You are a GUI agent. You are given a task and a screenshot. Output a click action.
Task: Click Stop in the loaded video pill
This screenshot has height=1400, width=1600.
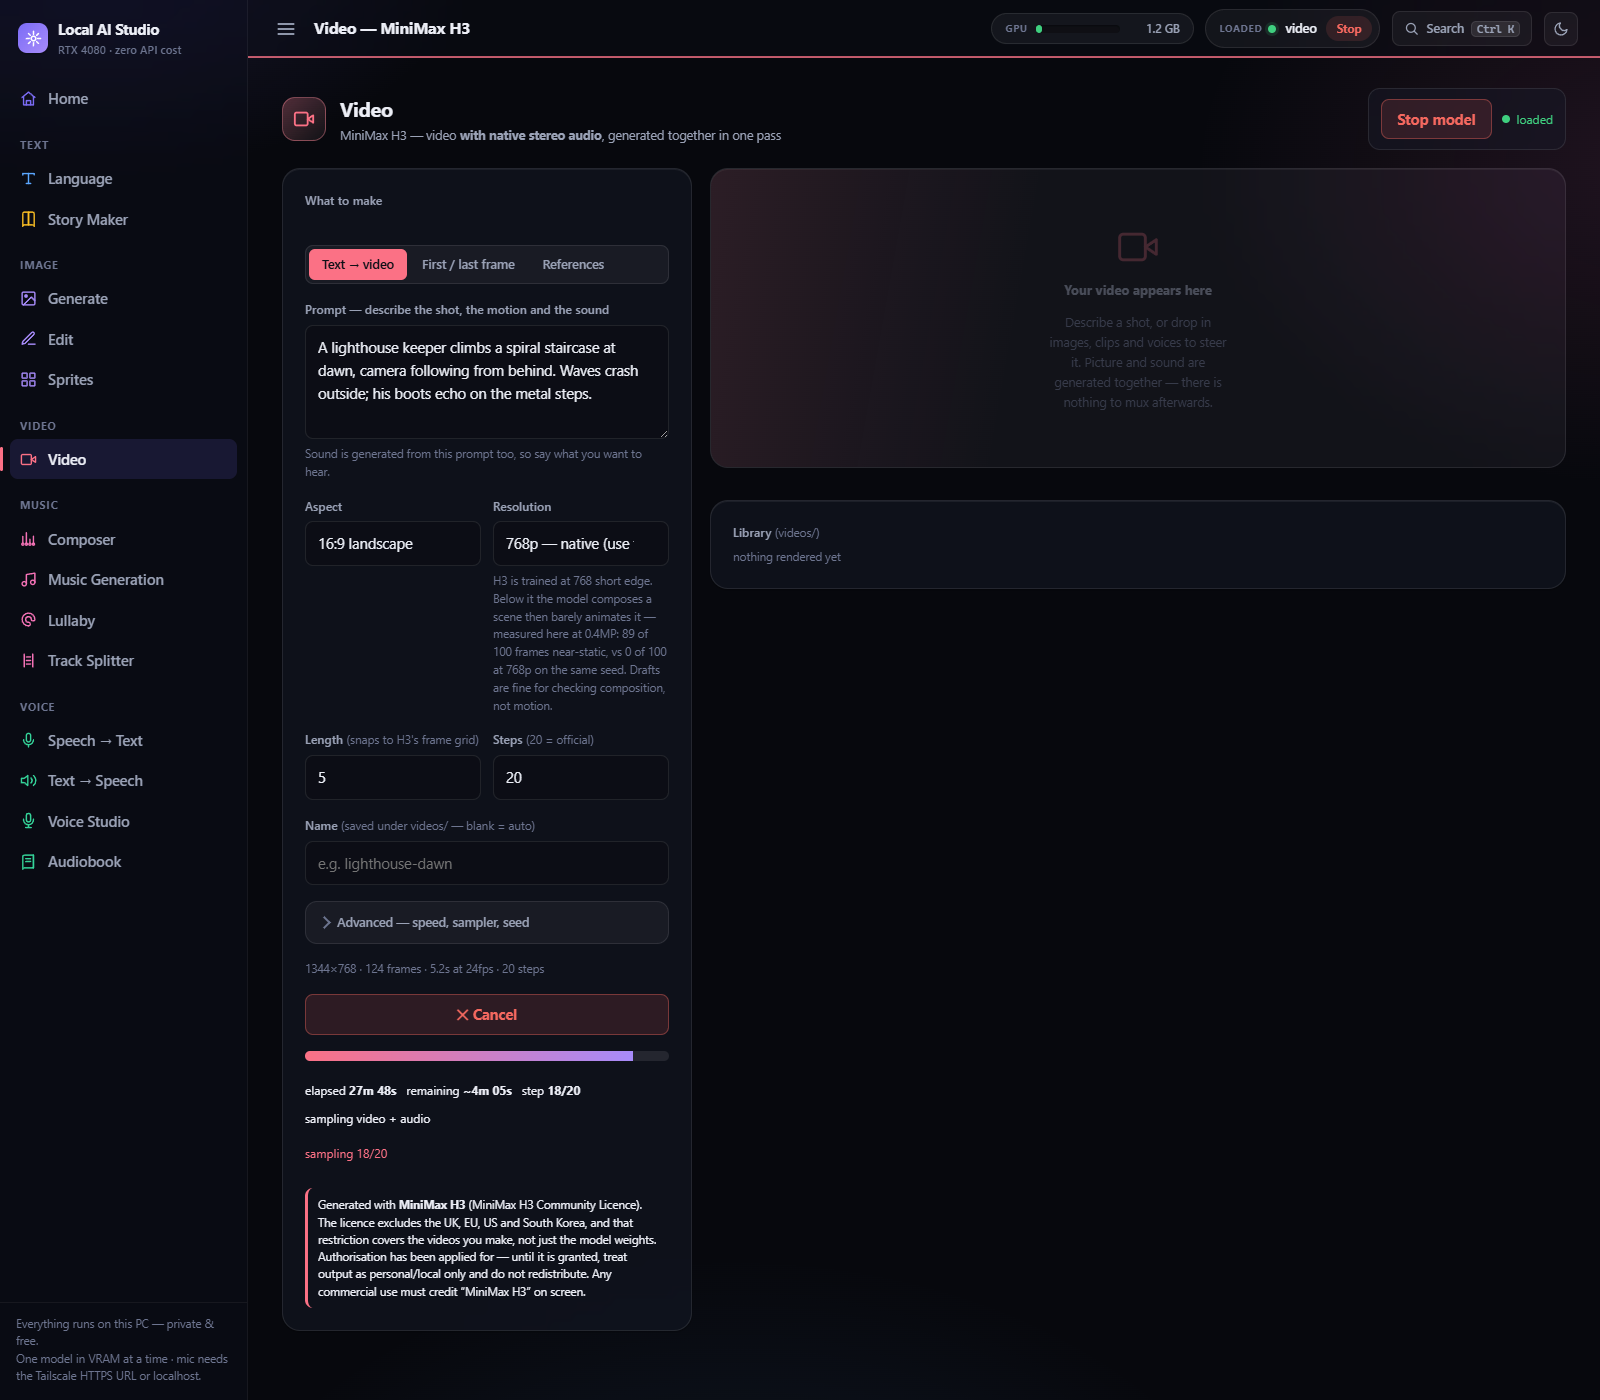(x=1348, y=29)
